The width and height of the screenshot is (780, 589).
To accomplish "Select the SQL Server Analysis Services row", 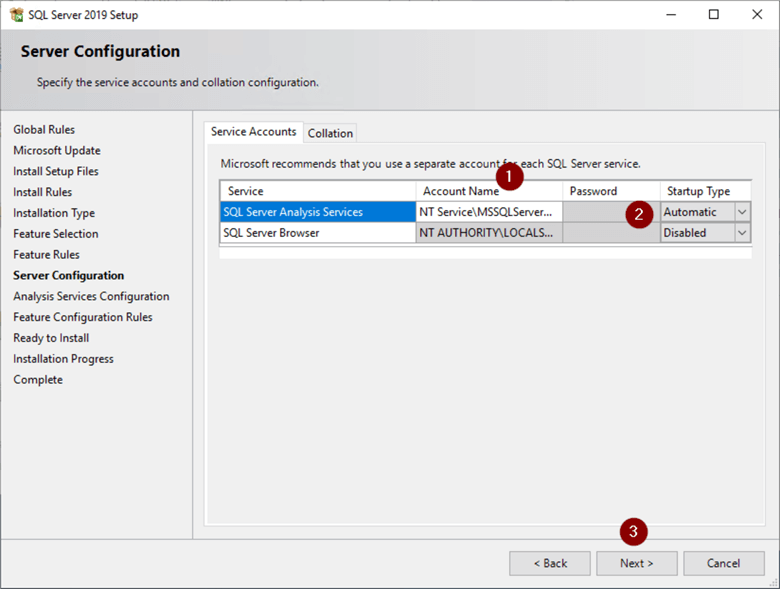I will click(317, 212).
